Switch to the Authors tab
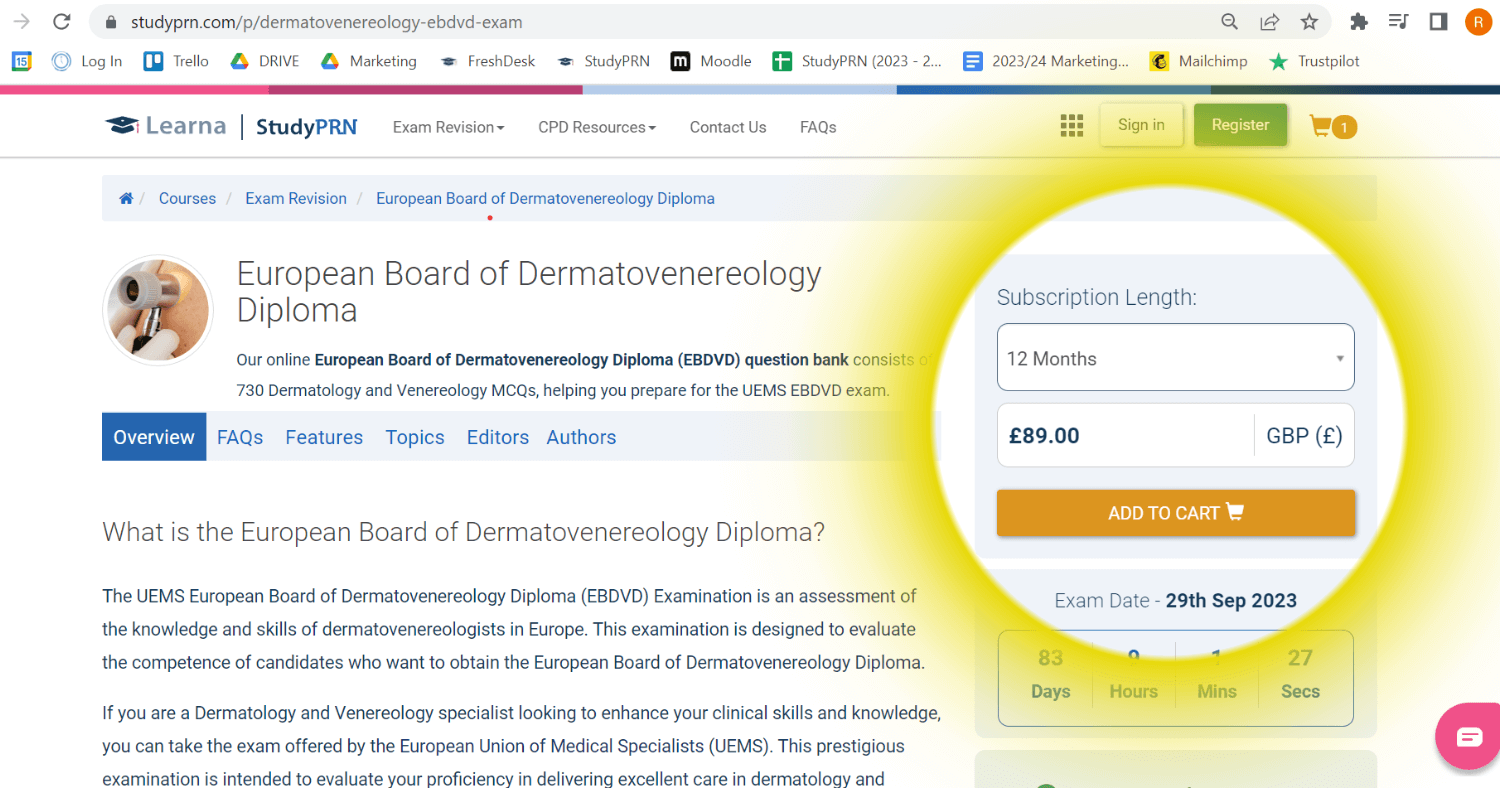This screenshot has height=788, width=1500. pyautogui.click(x=581, y=437)
